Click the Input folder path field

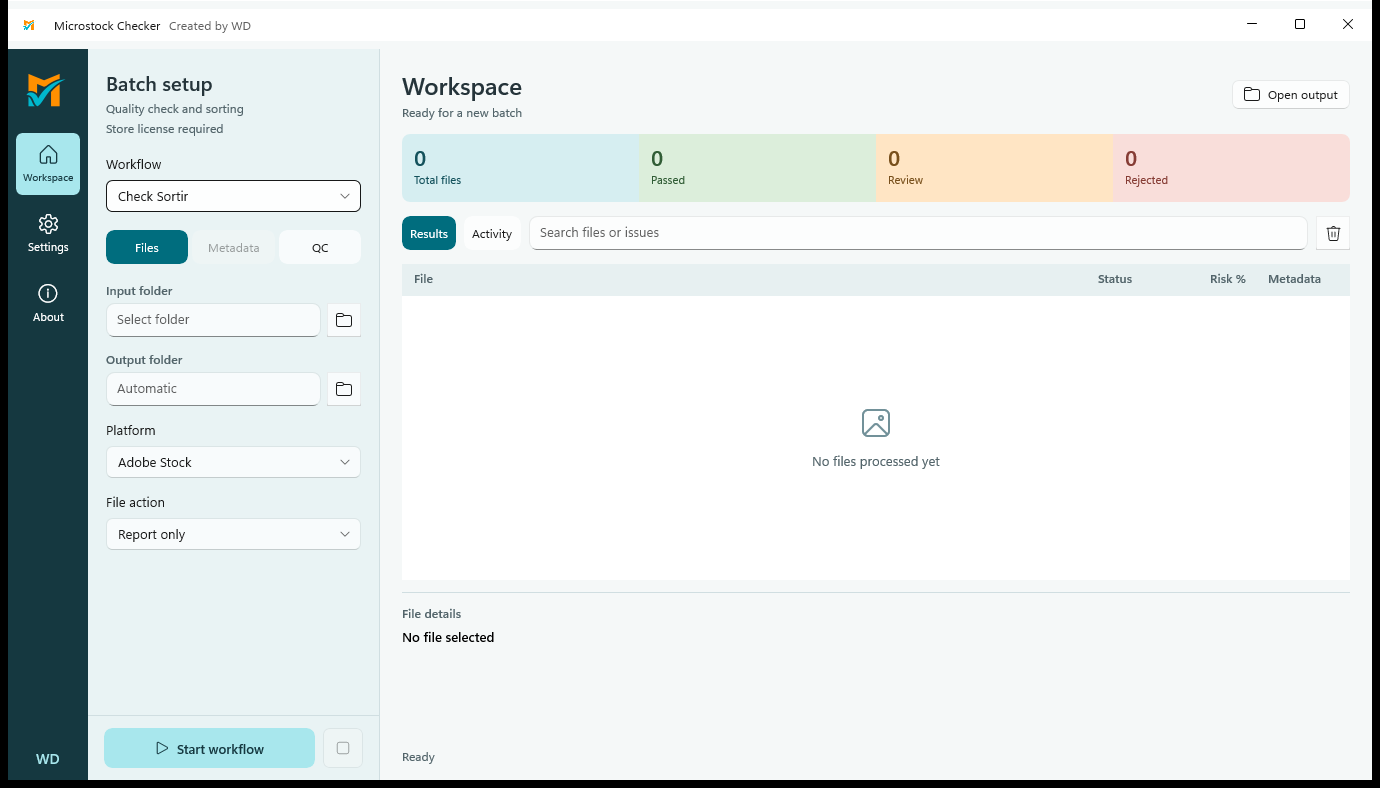pyautogui.click(x=213, y=320)
